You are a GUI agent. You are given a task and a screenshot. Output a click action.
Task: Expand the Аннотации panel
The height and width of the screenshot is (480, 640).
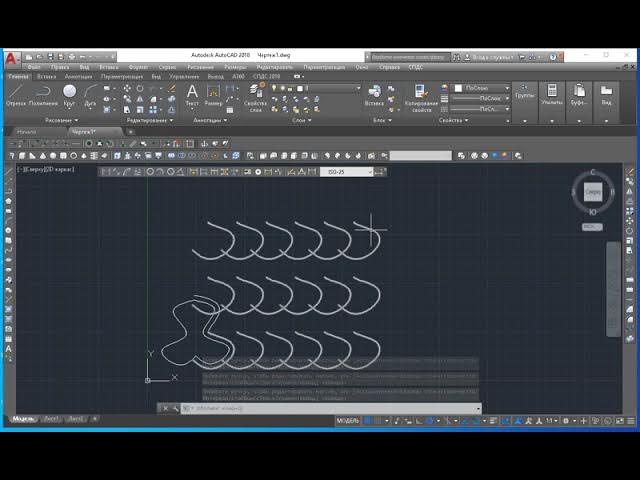click(x=210, y=120)
